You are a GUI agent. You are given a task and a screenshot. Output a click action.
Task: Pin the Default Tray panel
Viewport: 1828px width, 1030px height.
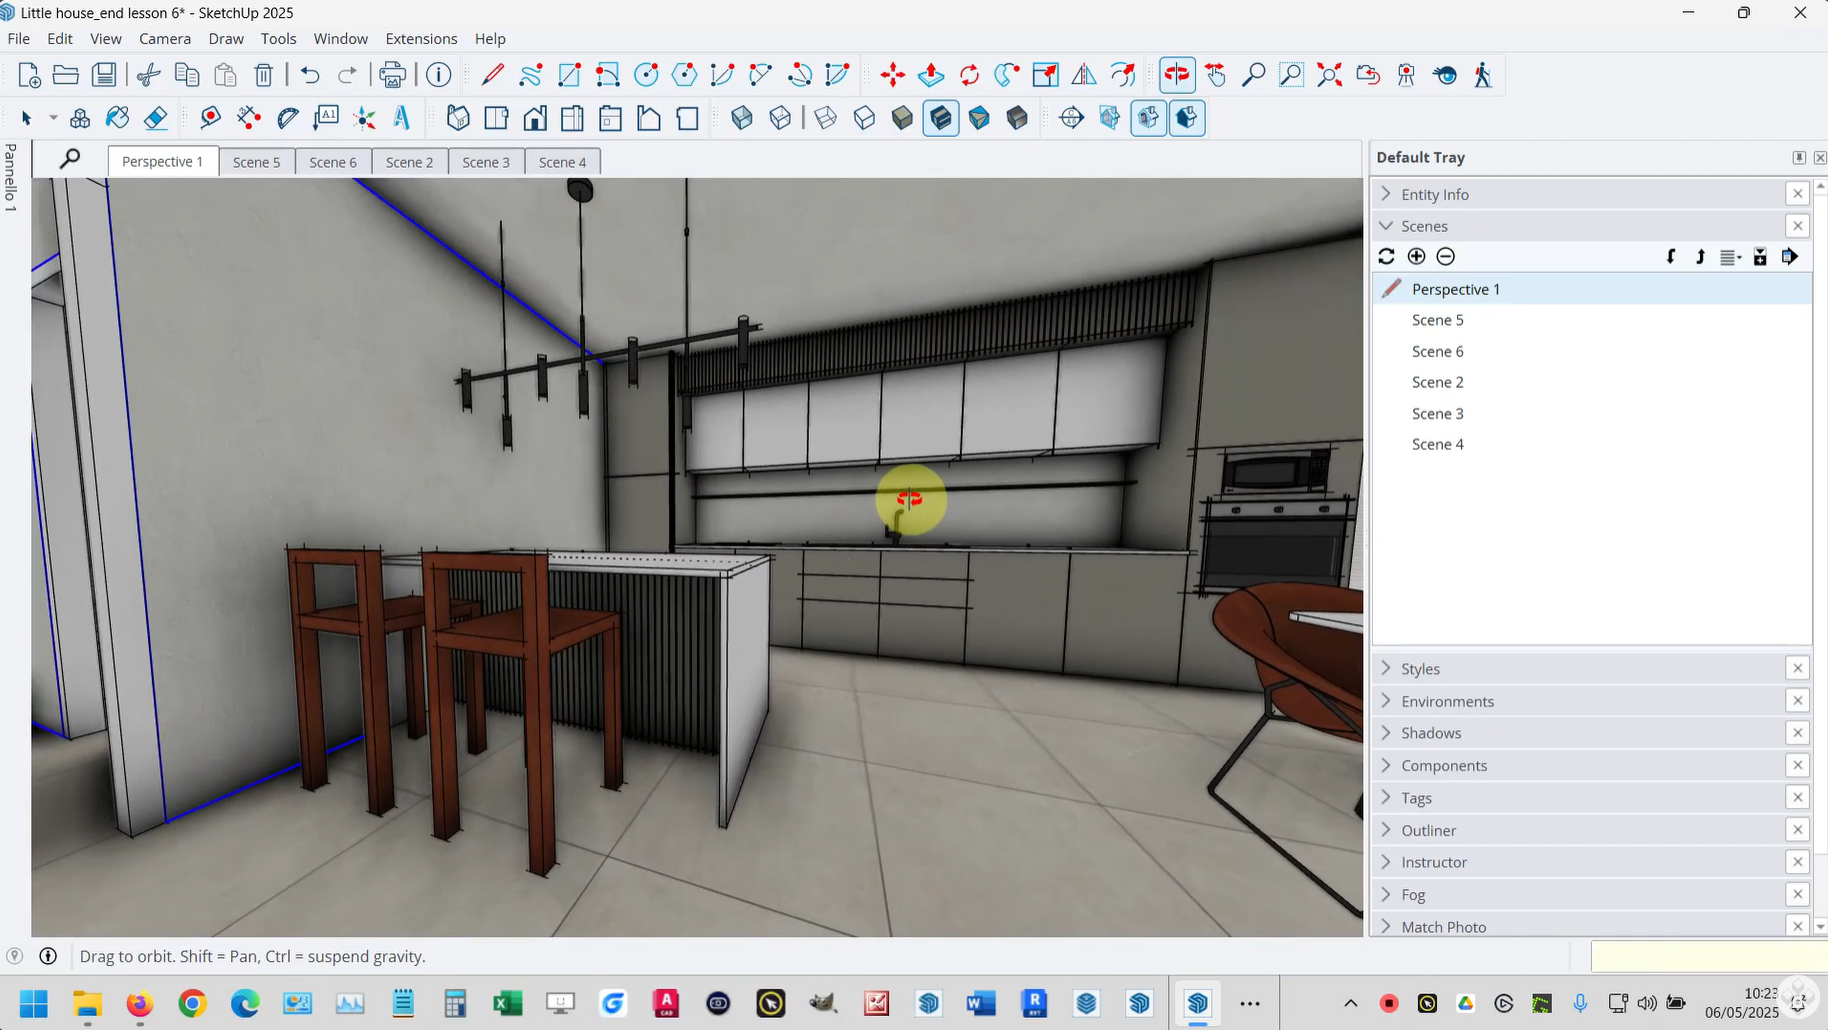(1798, 158)
